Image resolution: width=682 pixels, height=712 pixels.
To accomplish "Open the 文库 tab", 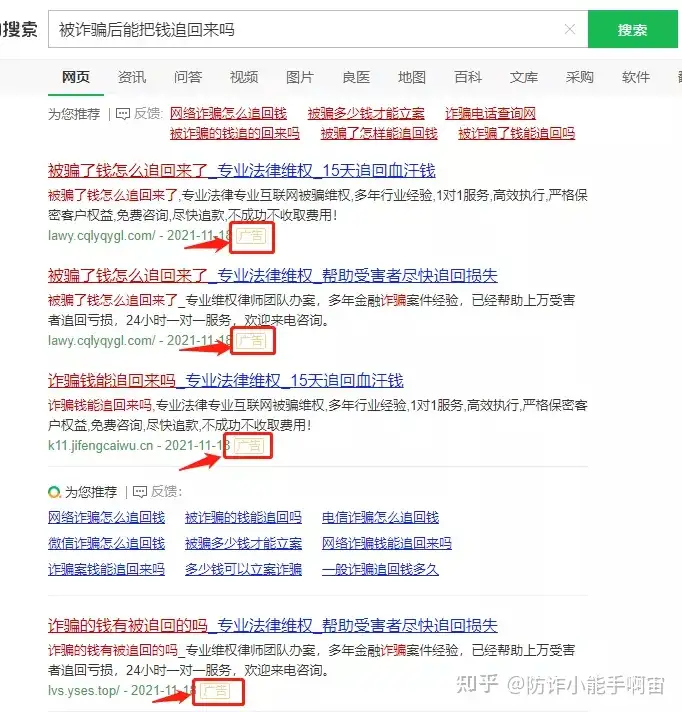I will pyautogui.click(x=524, y=77).
